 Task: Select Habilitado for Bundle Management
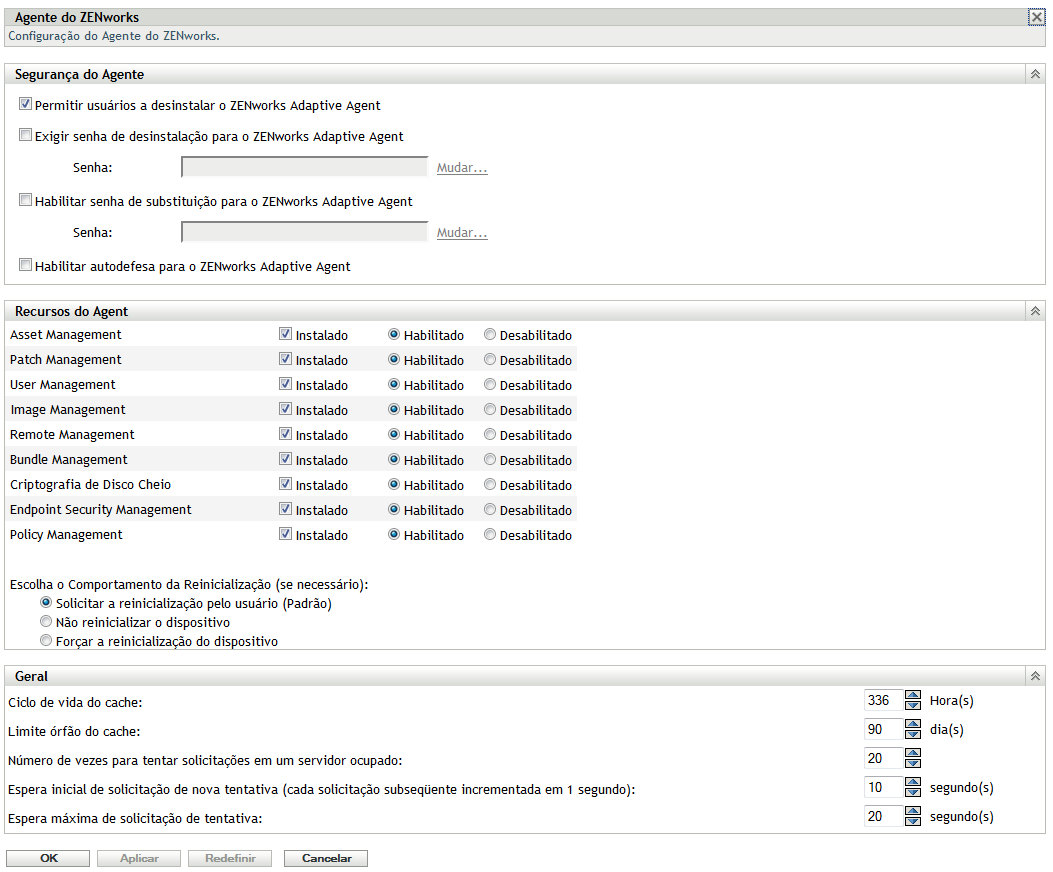pyautogui.click(x=394, y=459)
